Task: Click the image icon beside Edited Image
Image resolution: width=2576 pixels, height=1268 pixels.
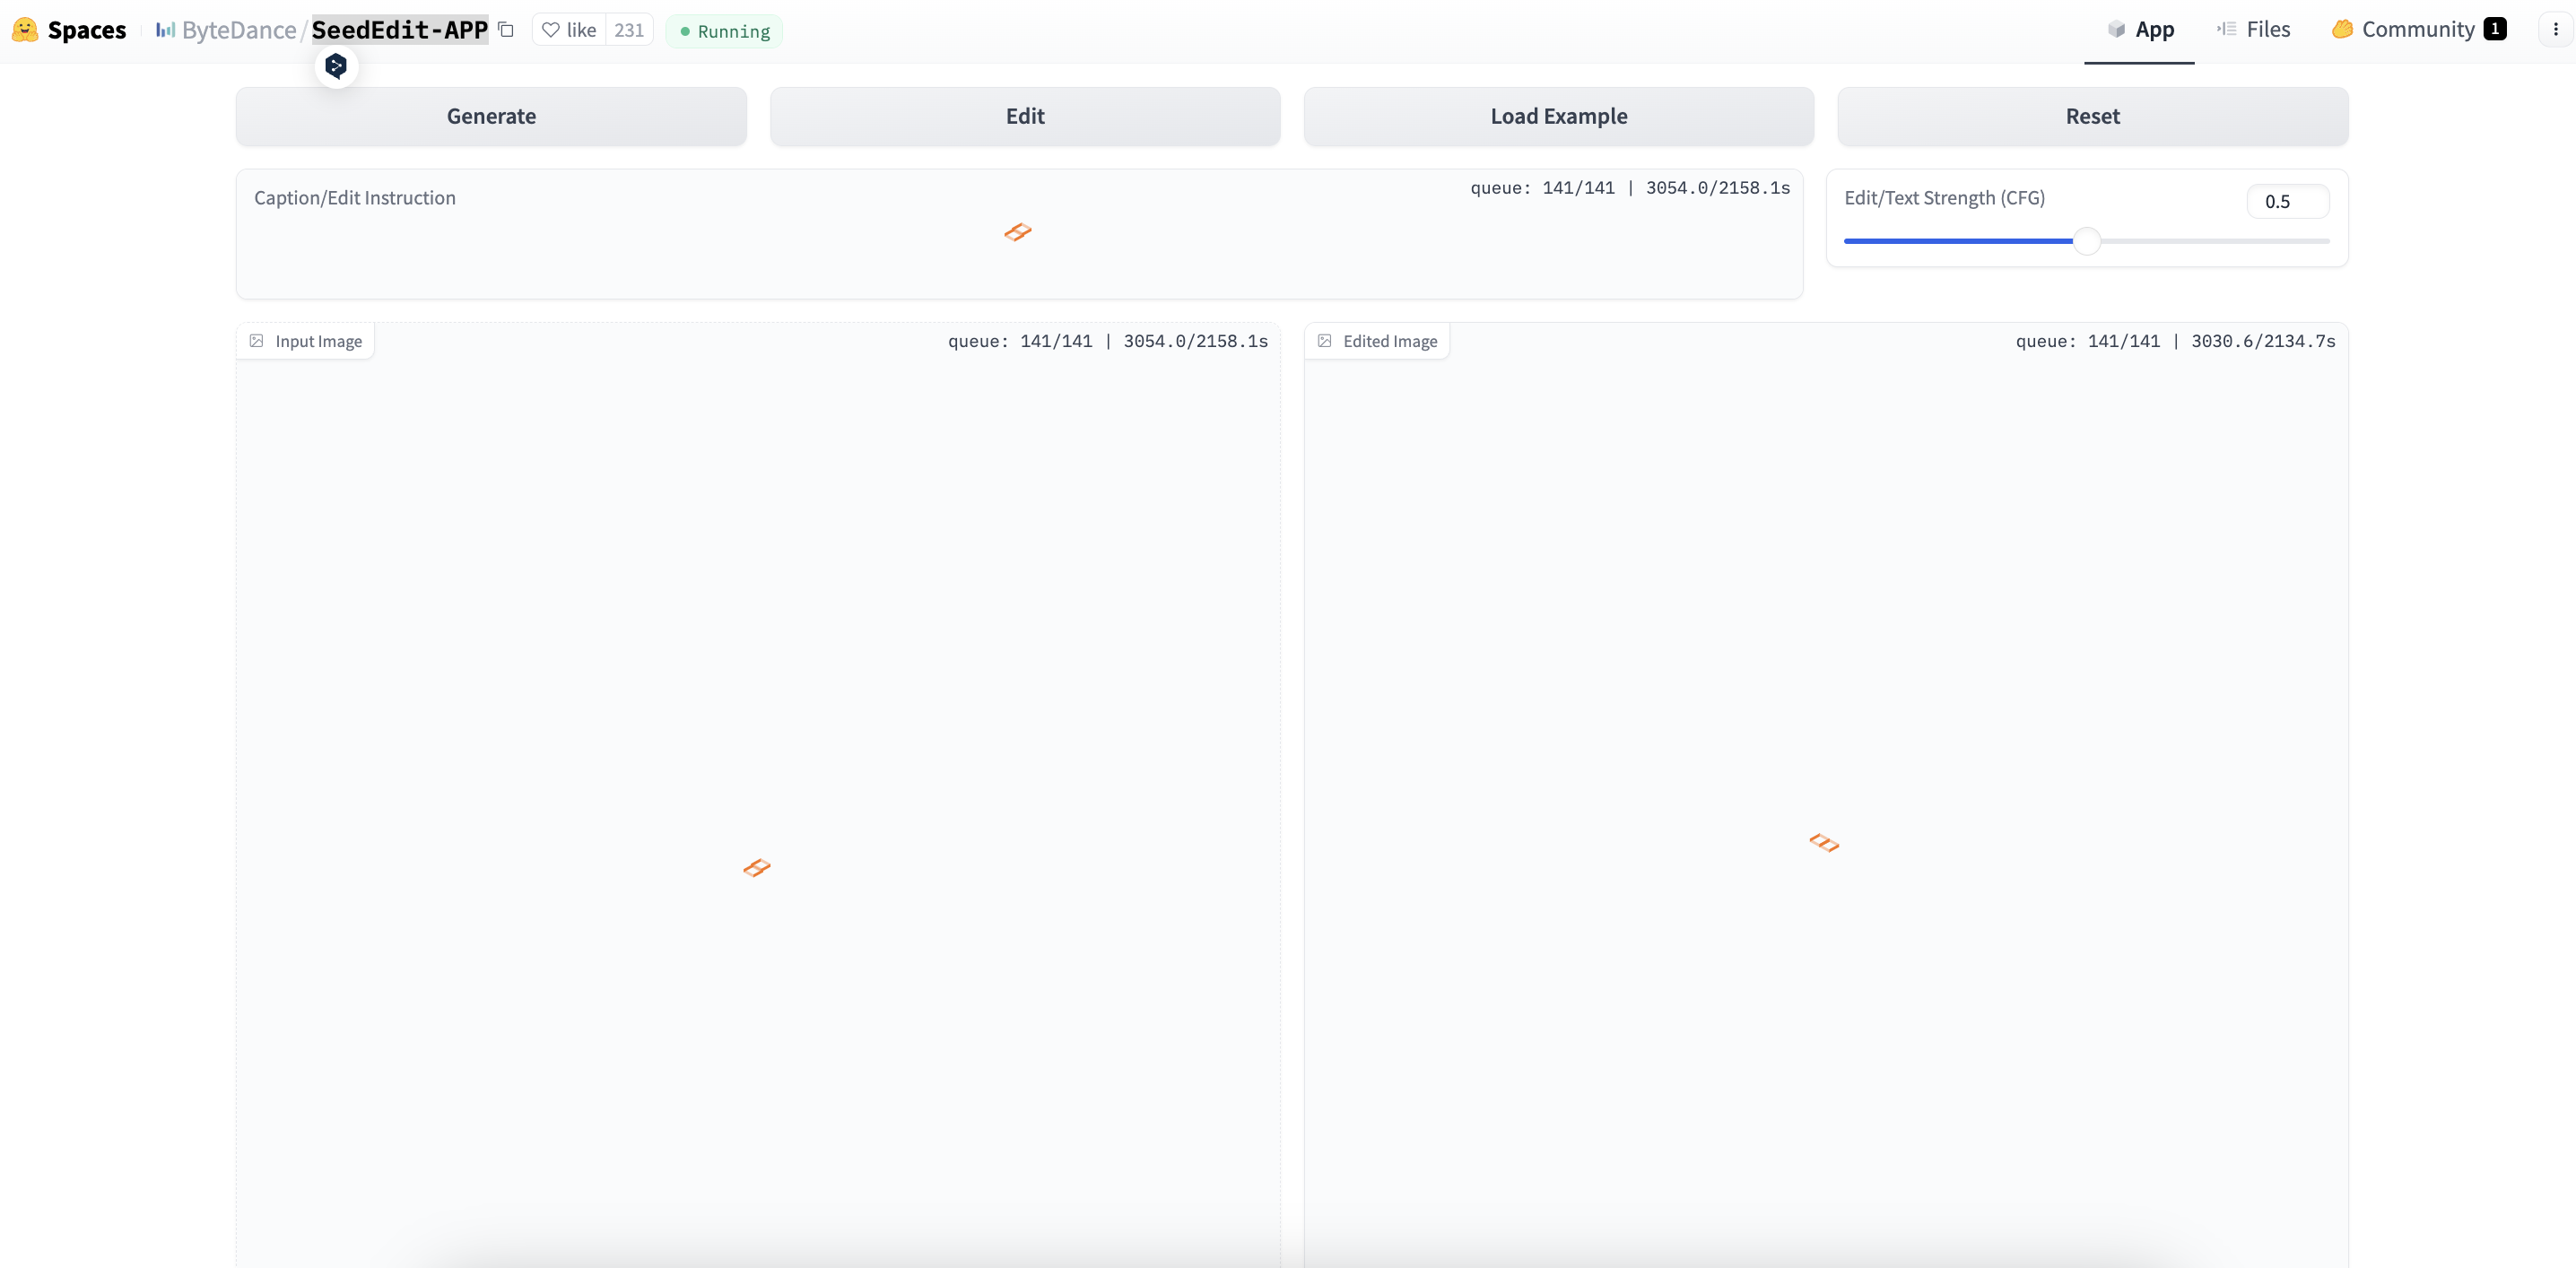Action: 1324,341
